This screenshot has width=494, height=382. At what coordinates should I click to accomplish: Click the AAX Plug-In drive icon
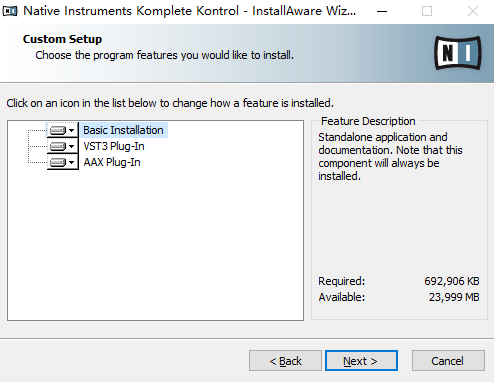58,162
